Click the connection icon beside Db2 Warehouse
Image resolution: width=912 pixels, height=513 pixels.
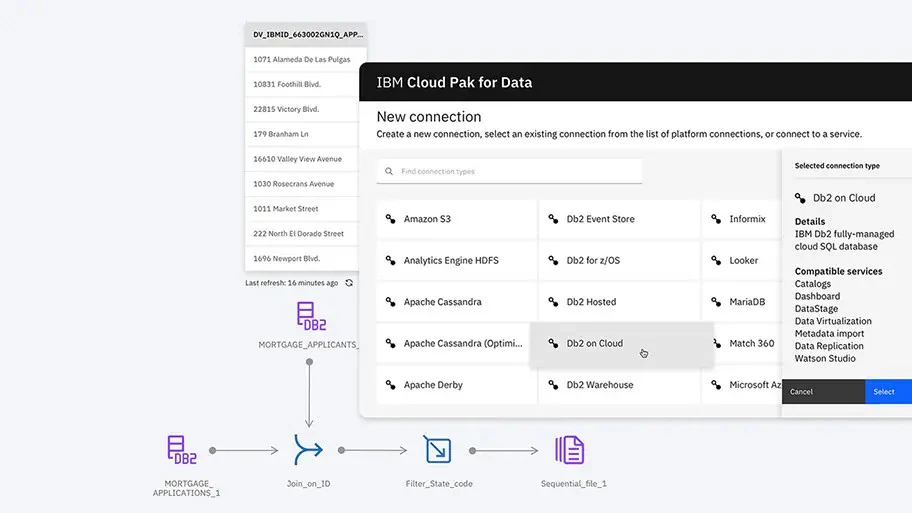pos(553,384)
